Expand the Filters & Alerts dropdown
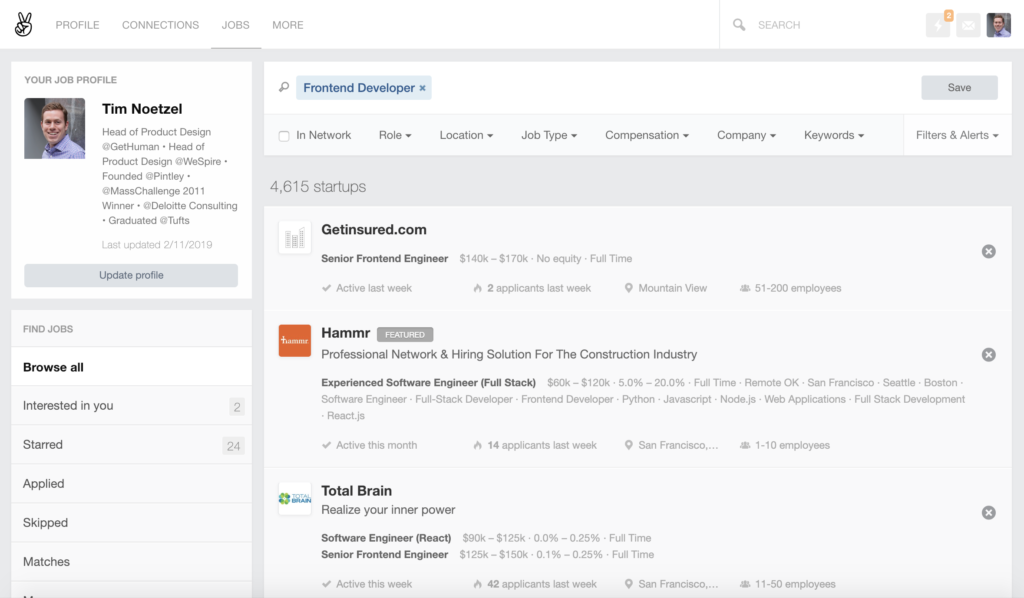The image size is (1024, 598). coord(957,135)
